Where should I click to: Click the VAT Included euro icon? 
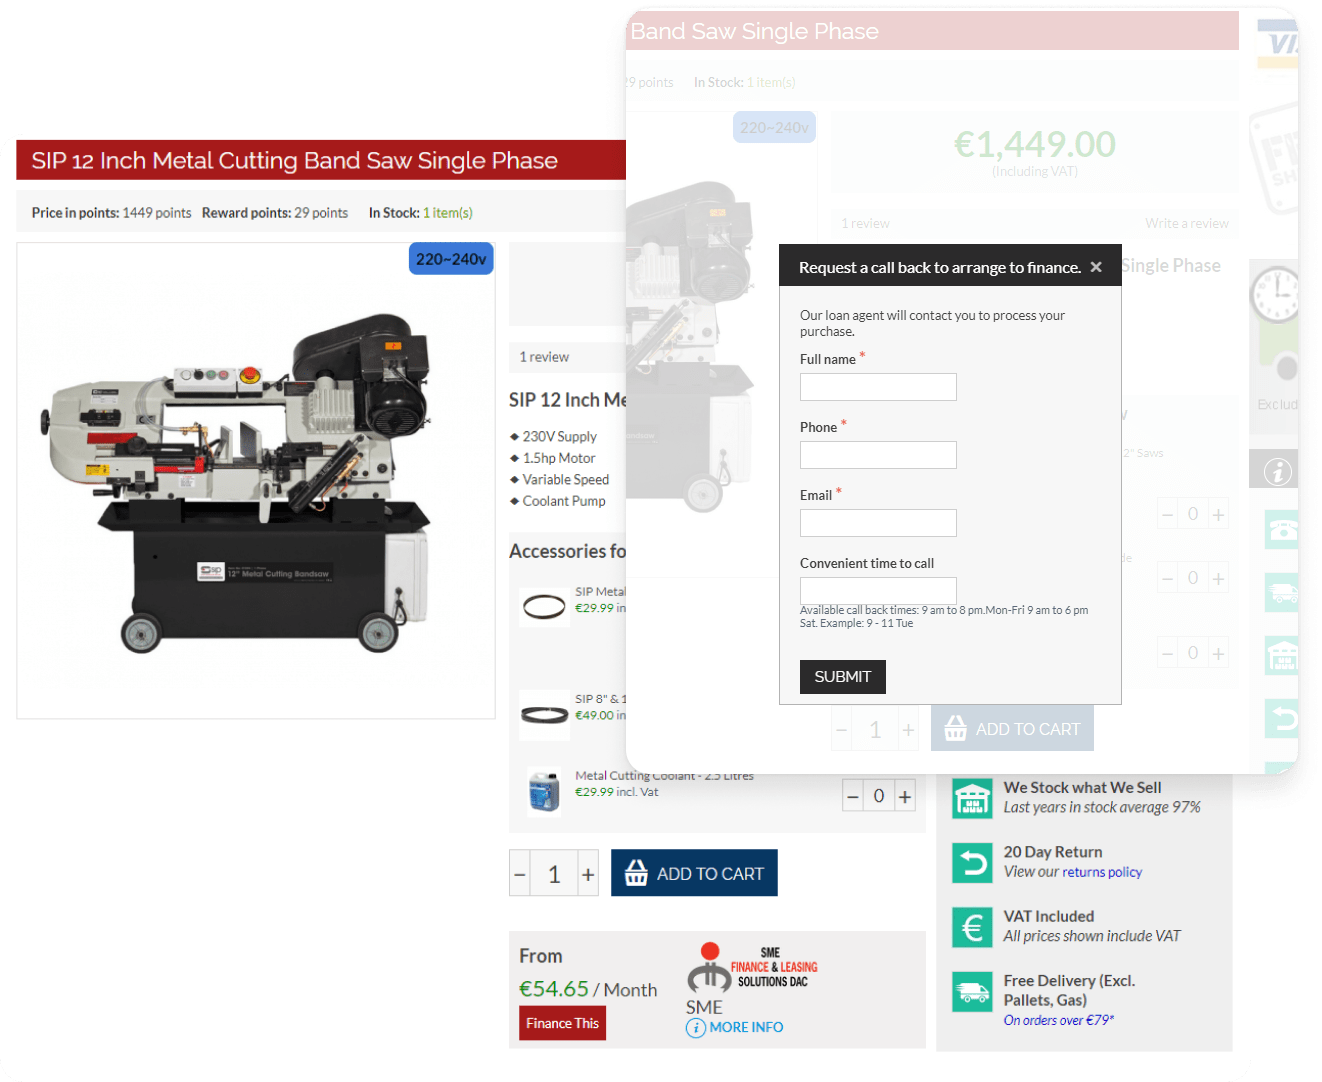coord(972,927)
